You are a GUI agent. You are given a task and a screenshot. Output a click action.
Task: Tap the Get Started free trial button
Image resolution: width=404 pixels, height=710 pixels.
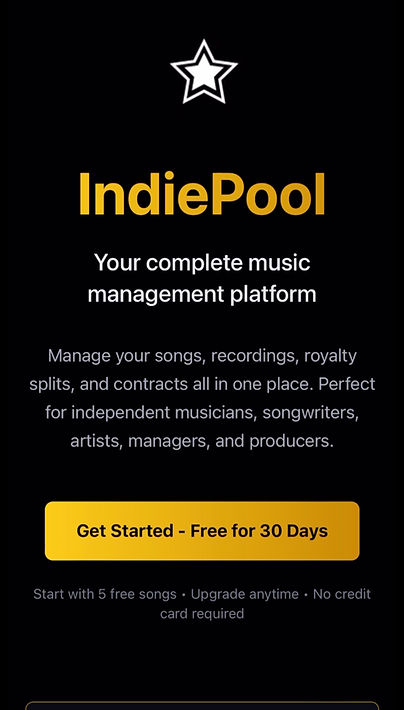click(202, 531)
